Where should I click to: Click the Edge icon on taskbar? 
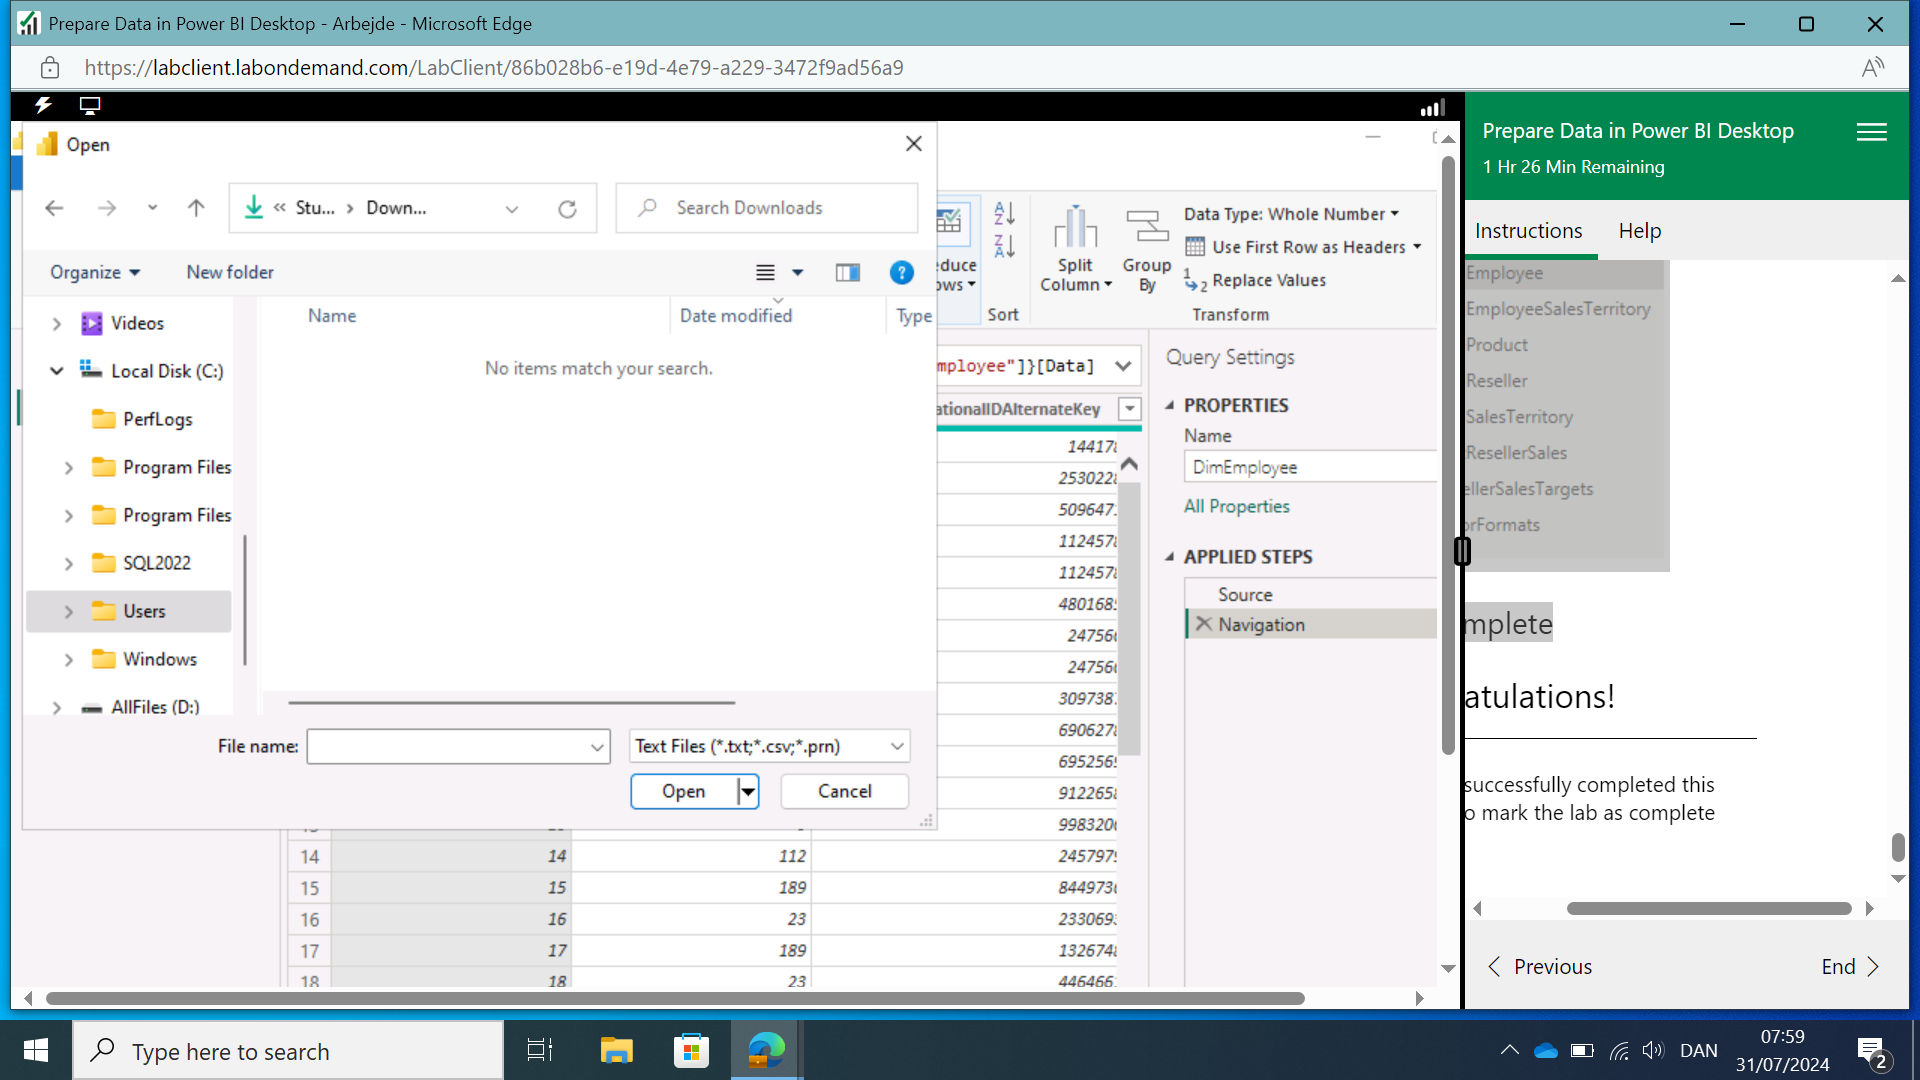766,1050
